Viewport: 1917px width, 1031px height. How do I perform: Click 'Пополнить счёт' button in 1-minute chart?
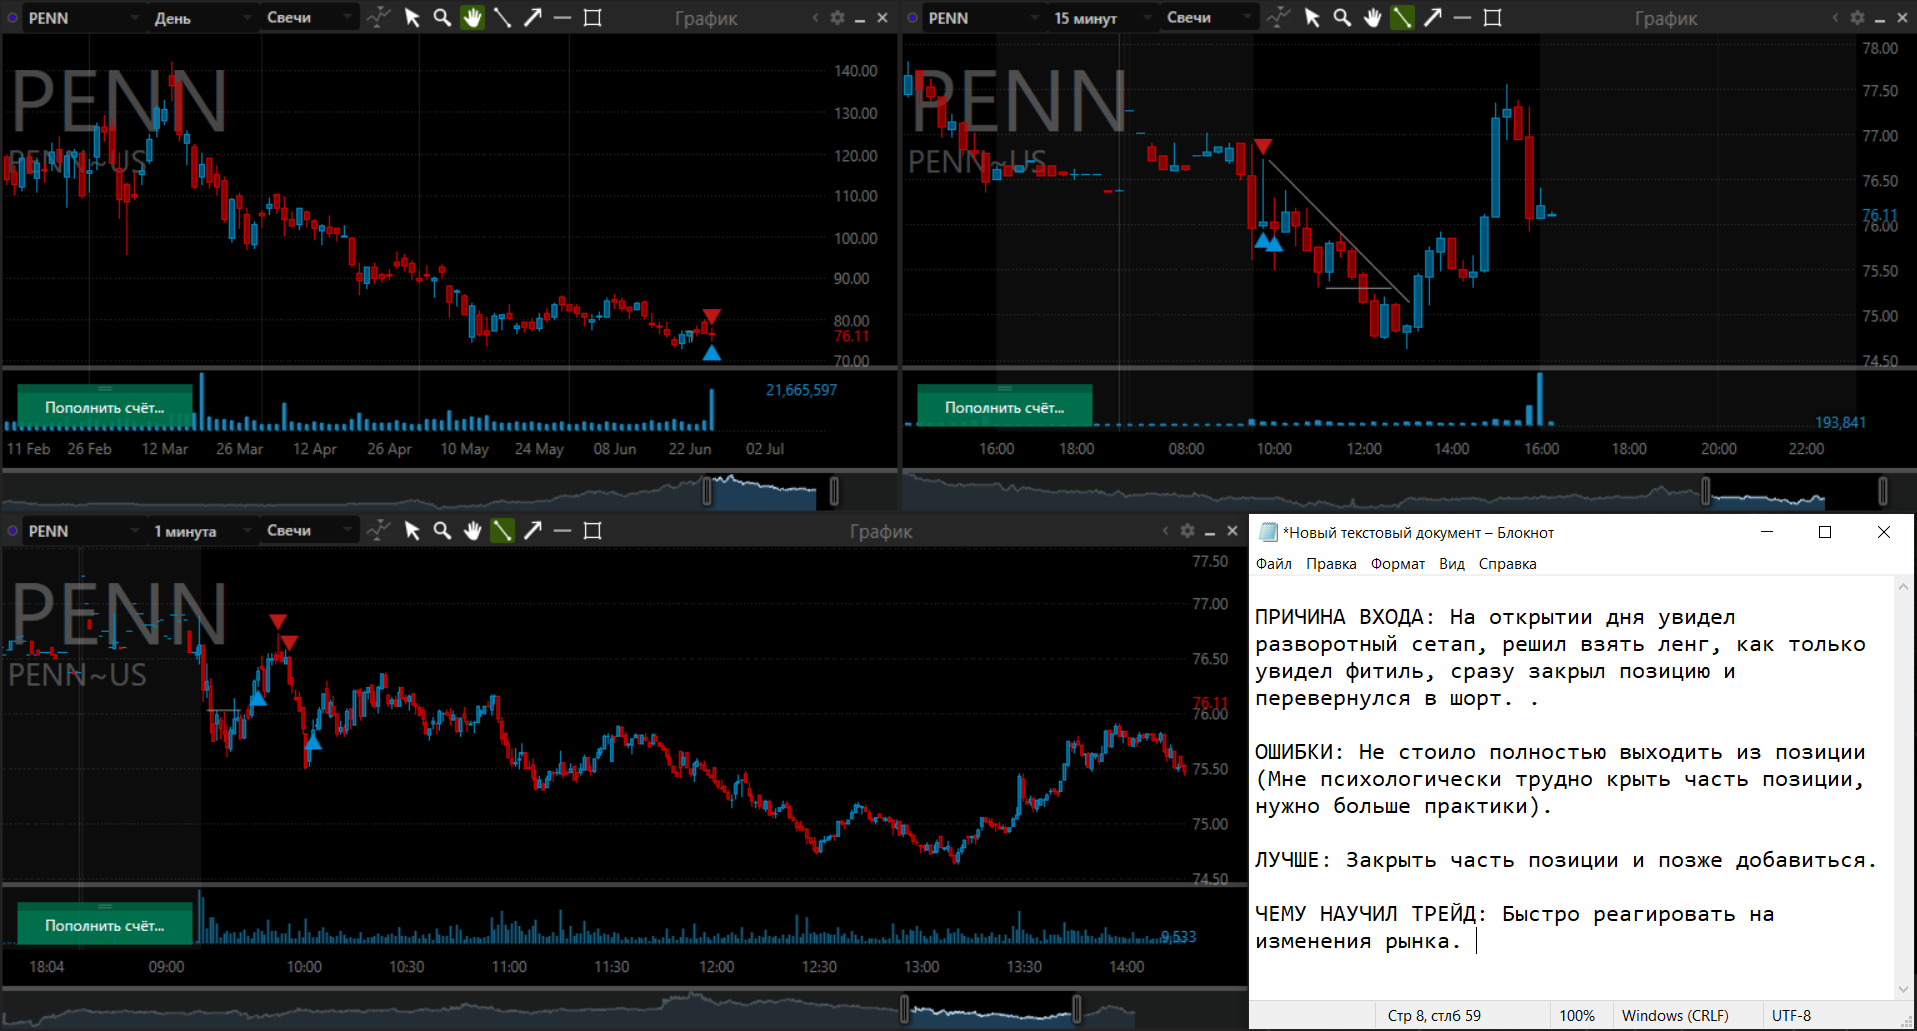pos(105,925)
